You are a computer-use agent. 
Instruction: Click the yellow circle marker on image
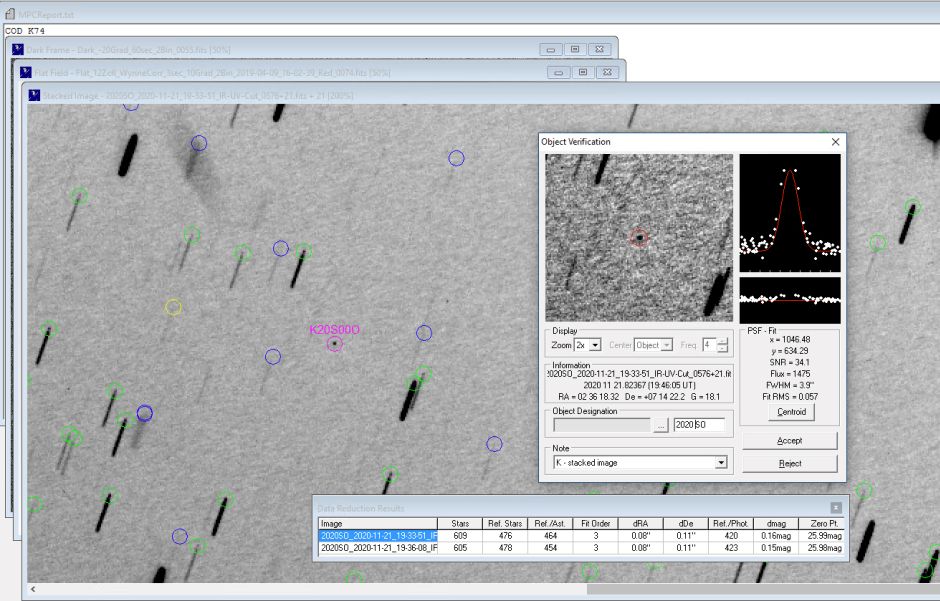(173, 307)
